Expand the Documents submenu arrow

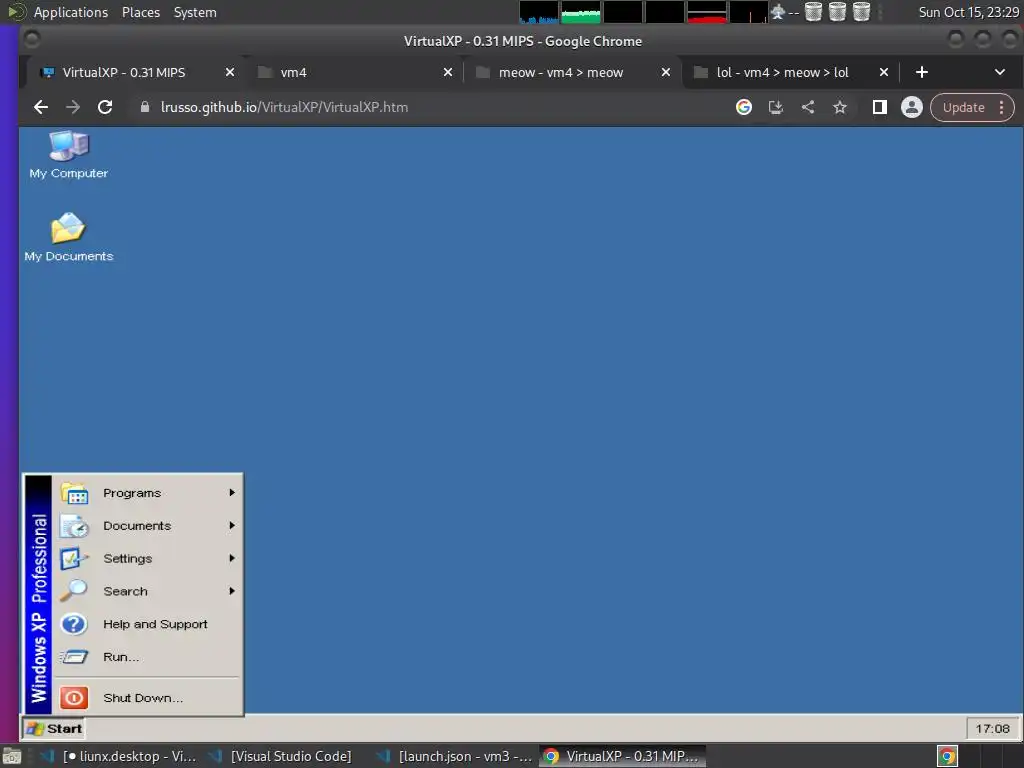click(x=232, y=526)
